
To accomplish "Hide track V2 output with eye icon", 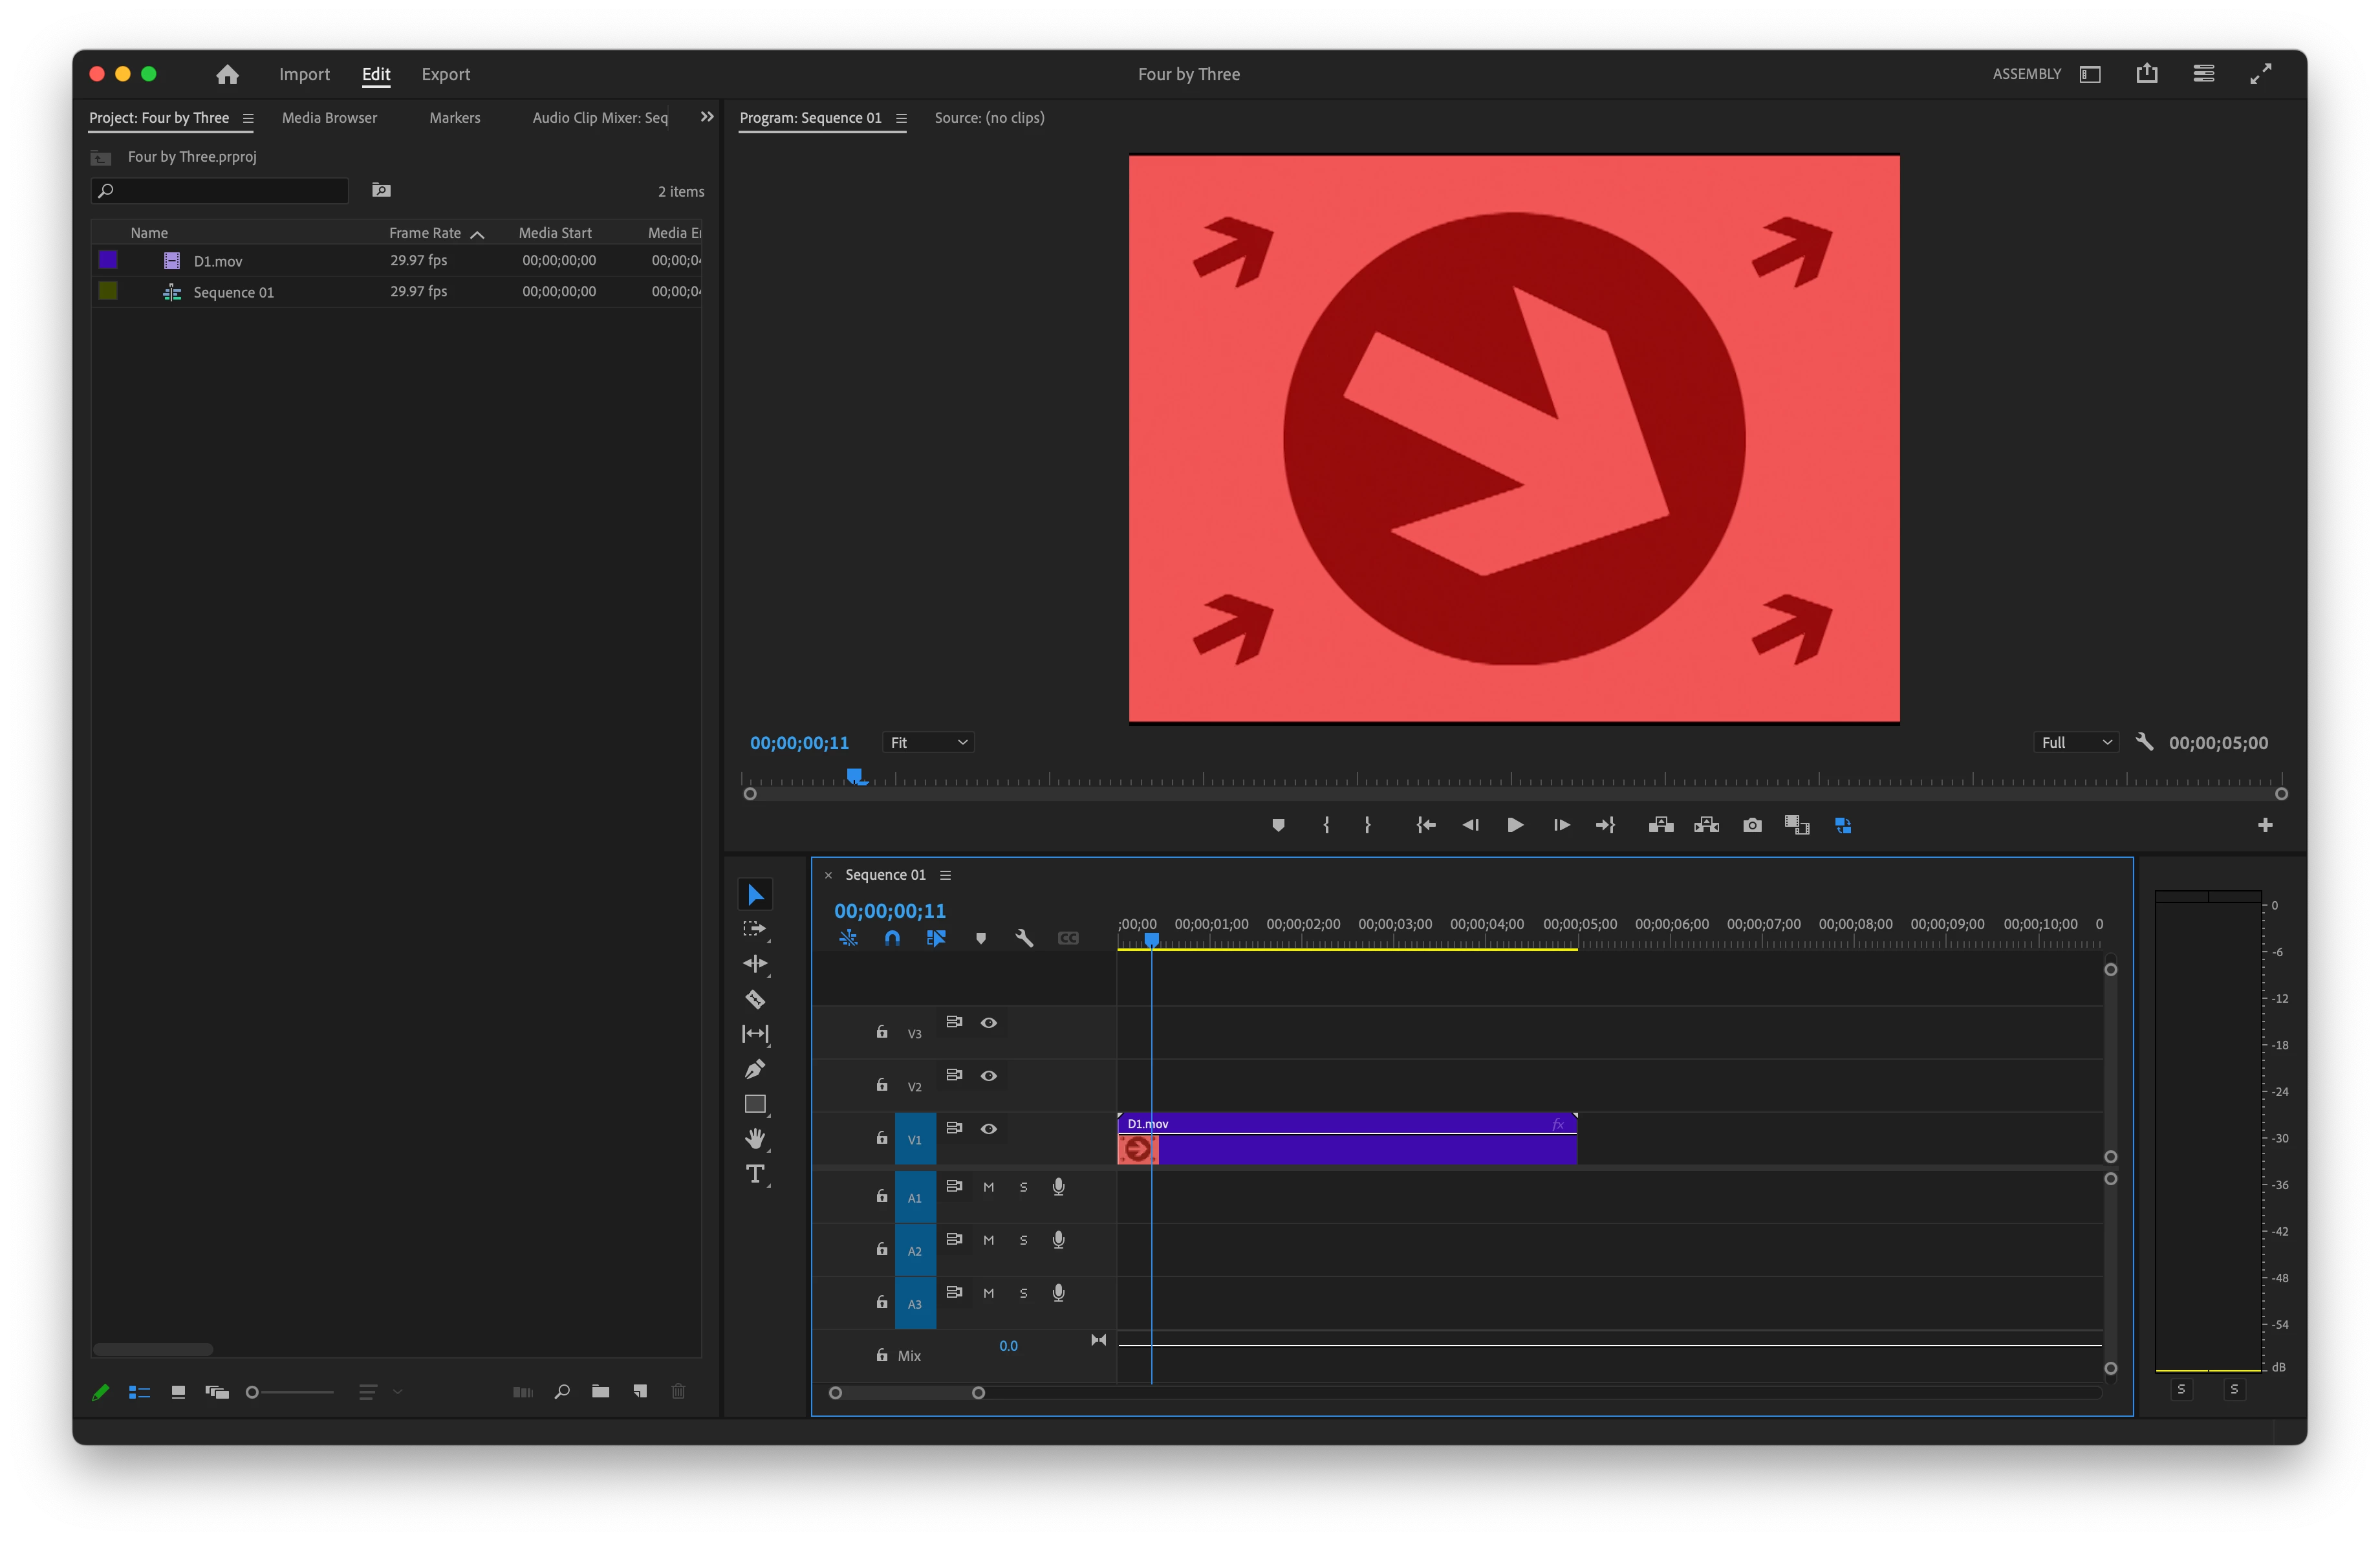I will (x=988, y=1076).
